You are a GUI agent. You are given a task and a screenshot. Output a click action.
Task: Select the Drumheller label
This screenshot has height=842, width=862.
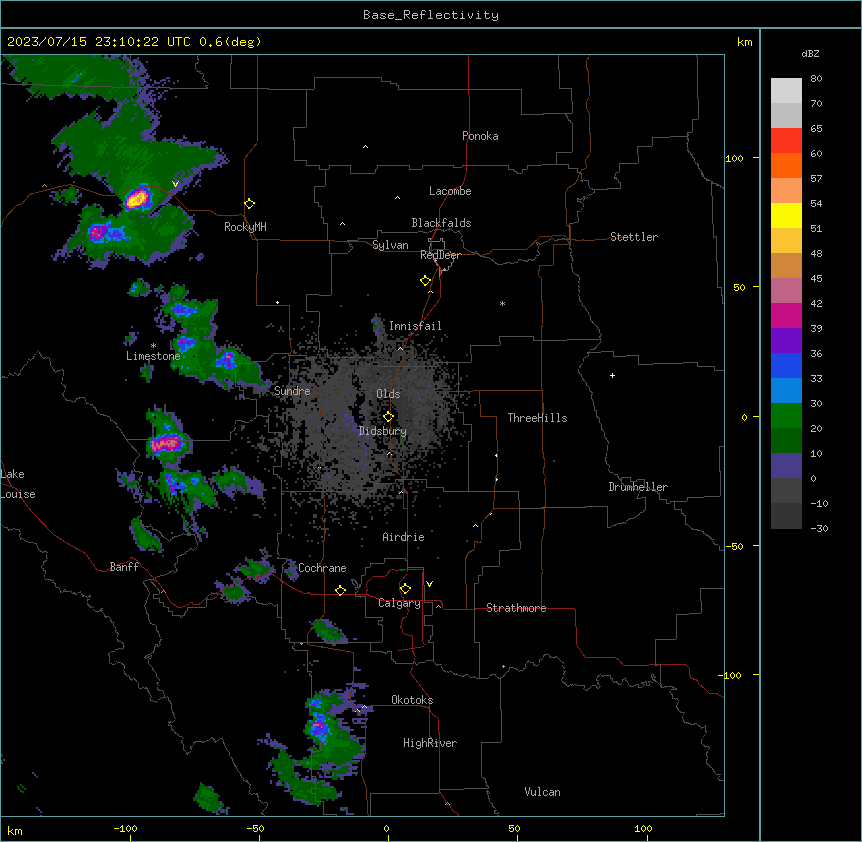click(638, 487)
